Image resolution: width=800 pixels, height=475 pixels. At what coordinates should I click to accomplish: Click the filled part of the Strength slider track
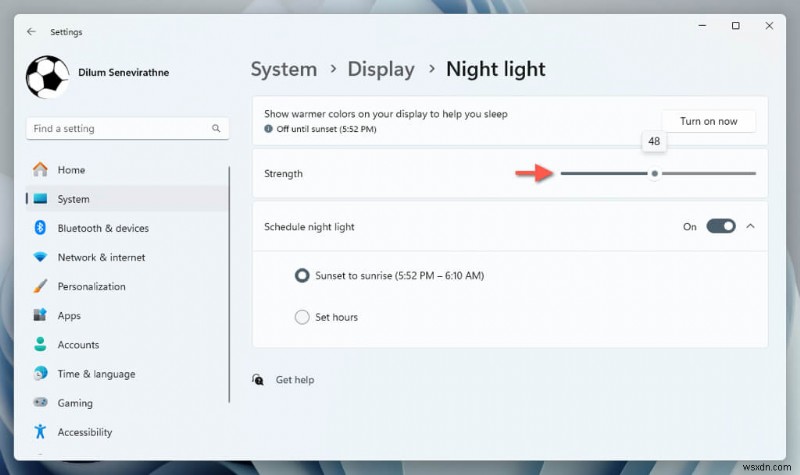point(604,173)
